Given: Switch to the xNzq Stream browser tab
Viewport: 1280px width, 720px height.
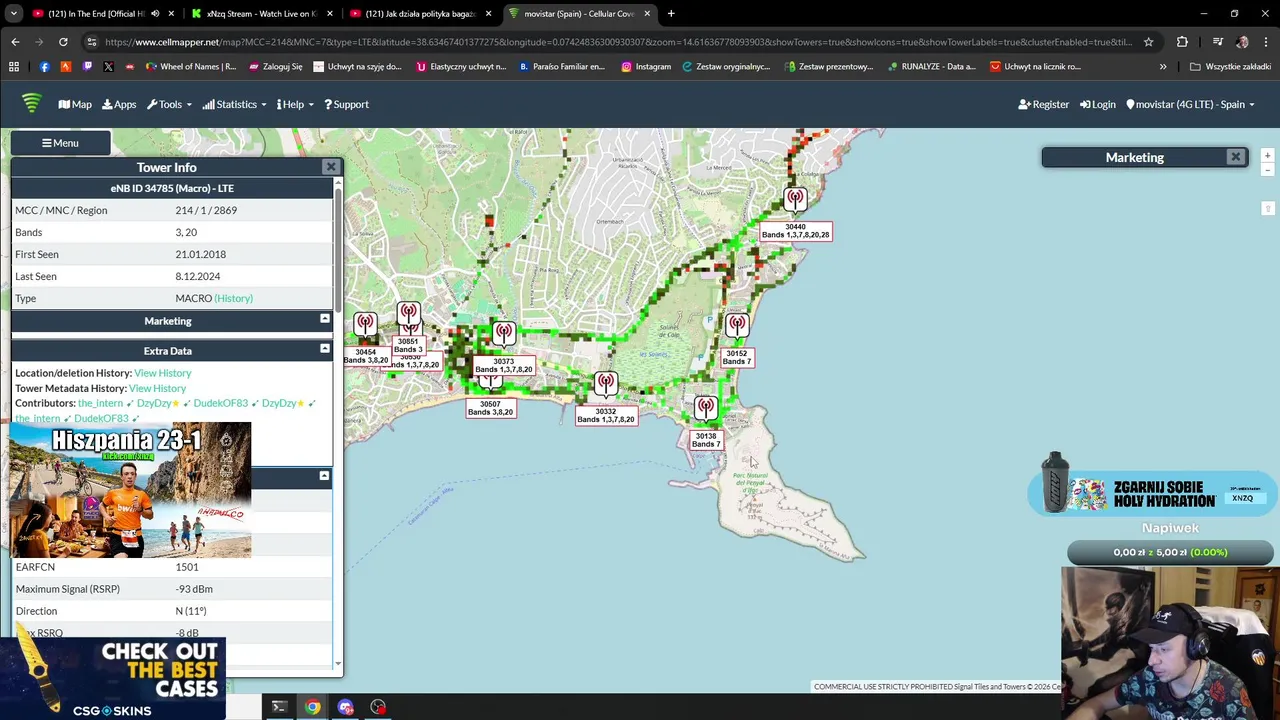Looking at the screenshot, I should pyautogui.click(x=261, y=14).
